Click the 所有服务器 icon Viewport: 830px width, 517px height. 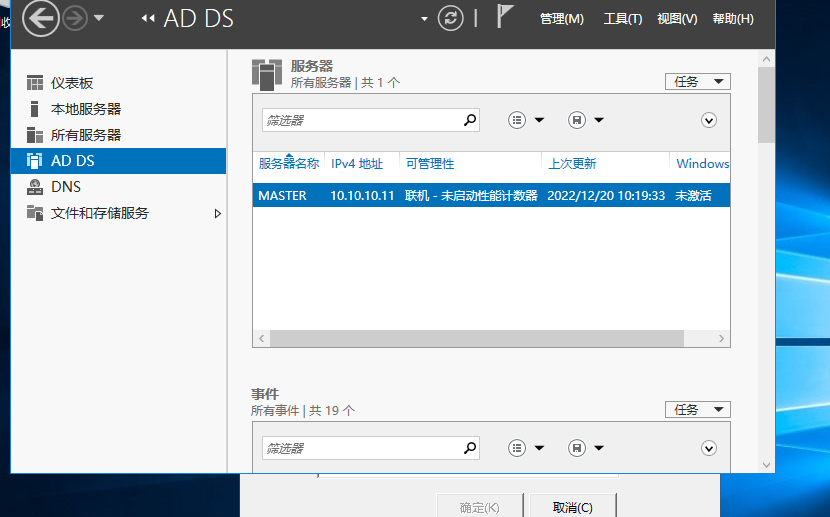[35, 135]
